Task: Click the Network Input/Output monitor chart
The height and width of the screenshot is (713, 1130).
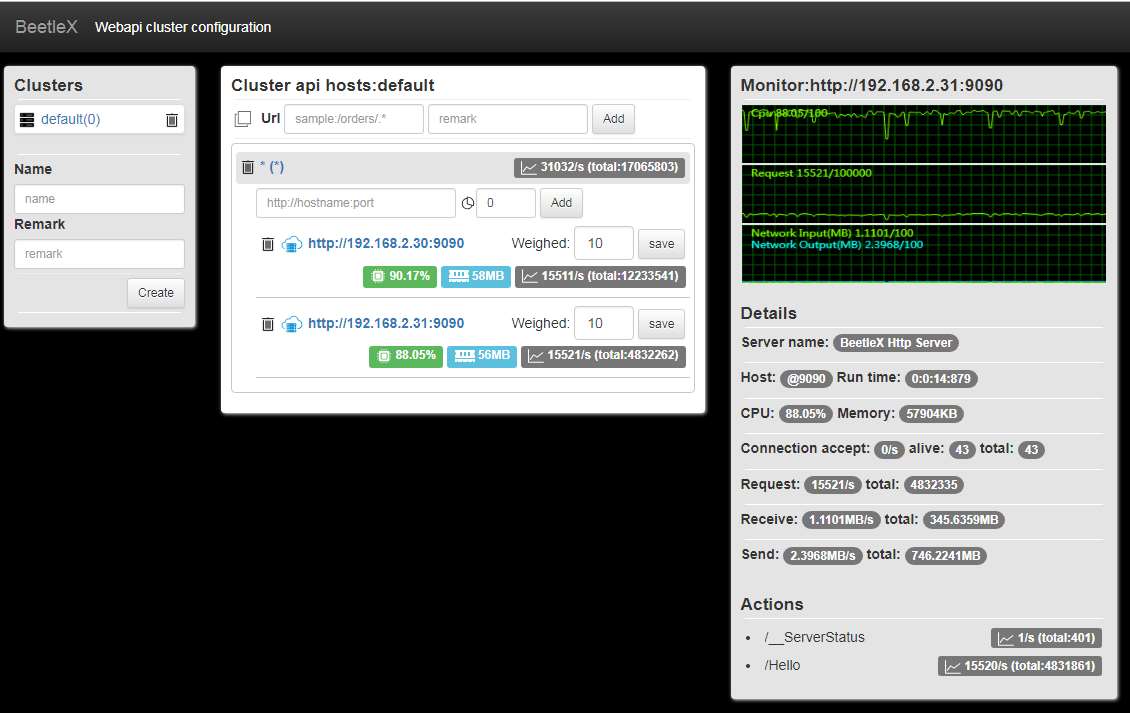Action: click(x=923, y=253)
